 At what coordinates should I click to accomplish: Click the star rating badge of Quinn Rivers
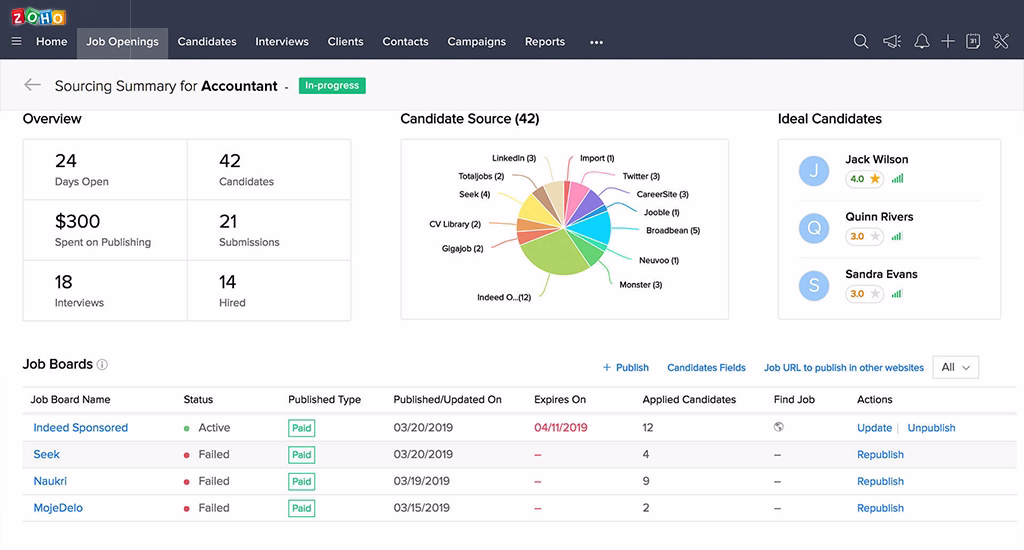point(865,236)
